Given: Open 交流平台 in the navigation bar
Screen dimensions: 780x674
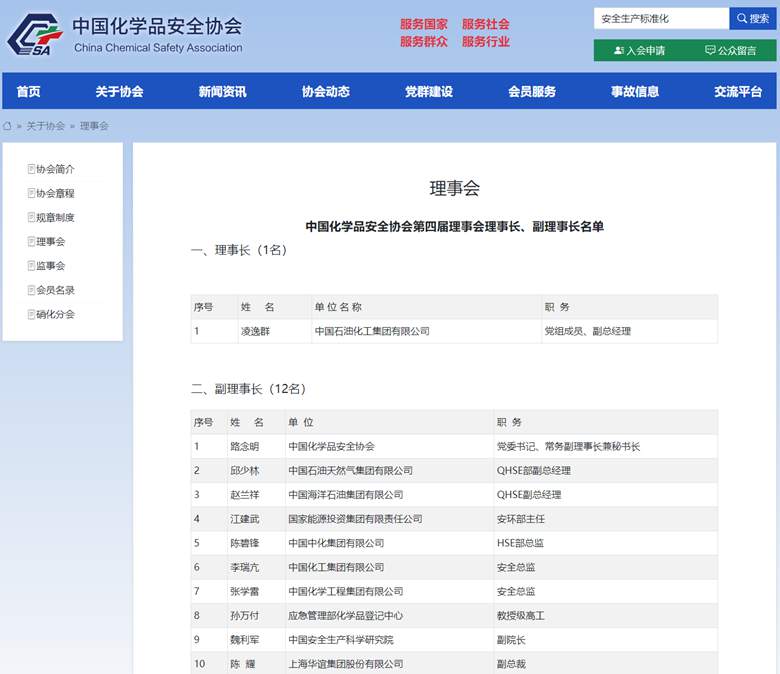Looking at the screenshot, I should pos(738,92).
